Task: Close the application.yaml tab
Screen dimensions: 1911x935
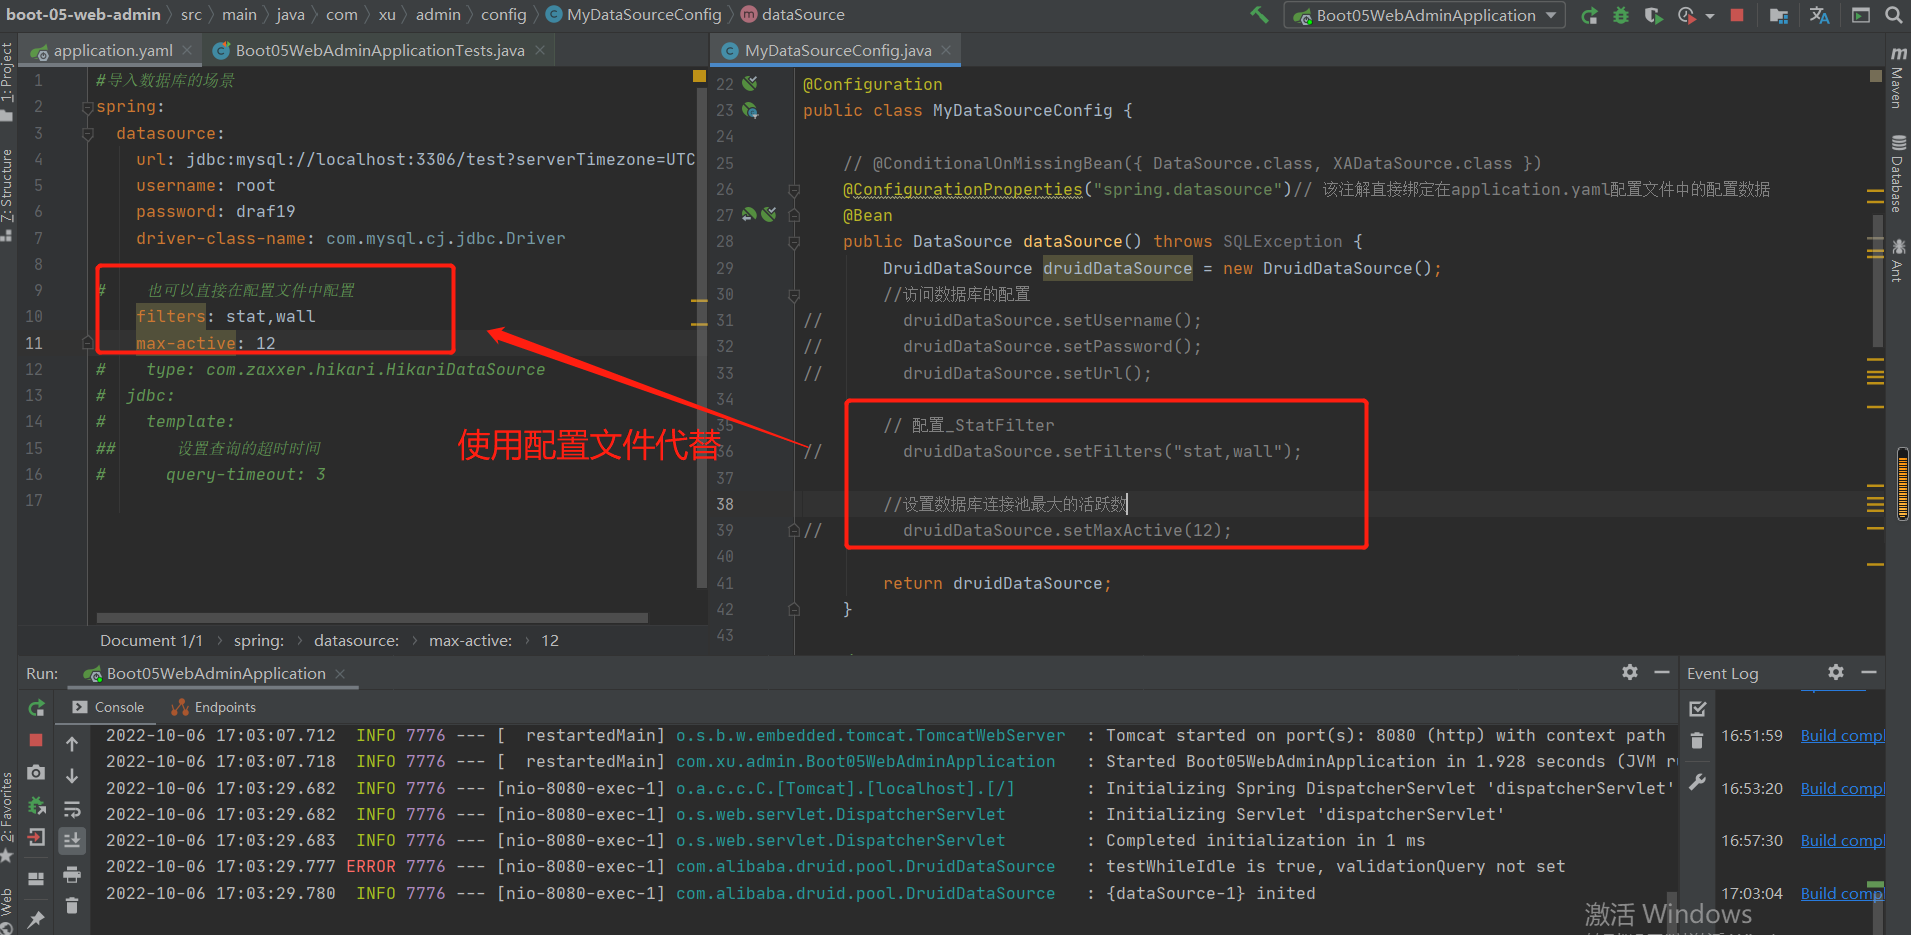Action: [189, 50]
